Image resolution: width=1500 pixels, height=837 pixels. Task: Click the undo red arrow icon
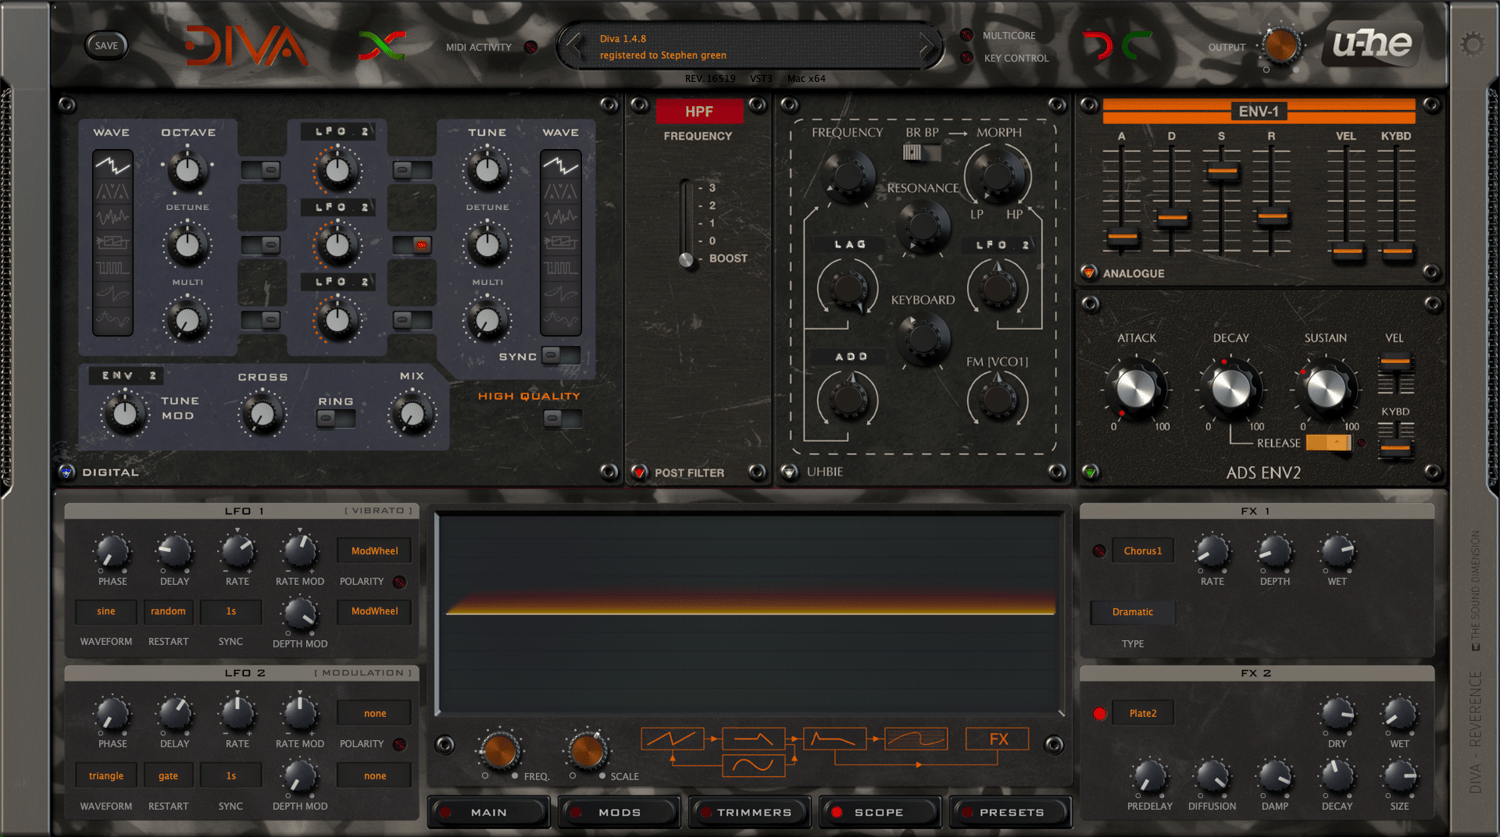point(1098,45)
